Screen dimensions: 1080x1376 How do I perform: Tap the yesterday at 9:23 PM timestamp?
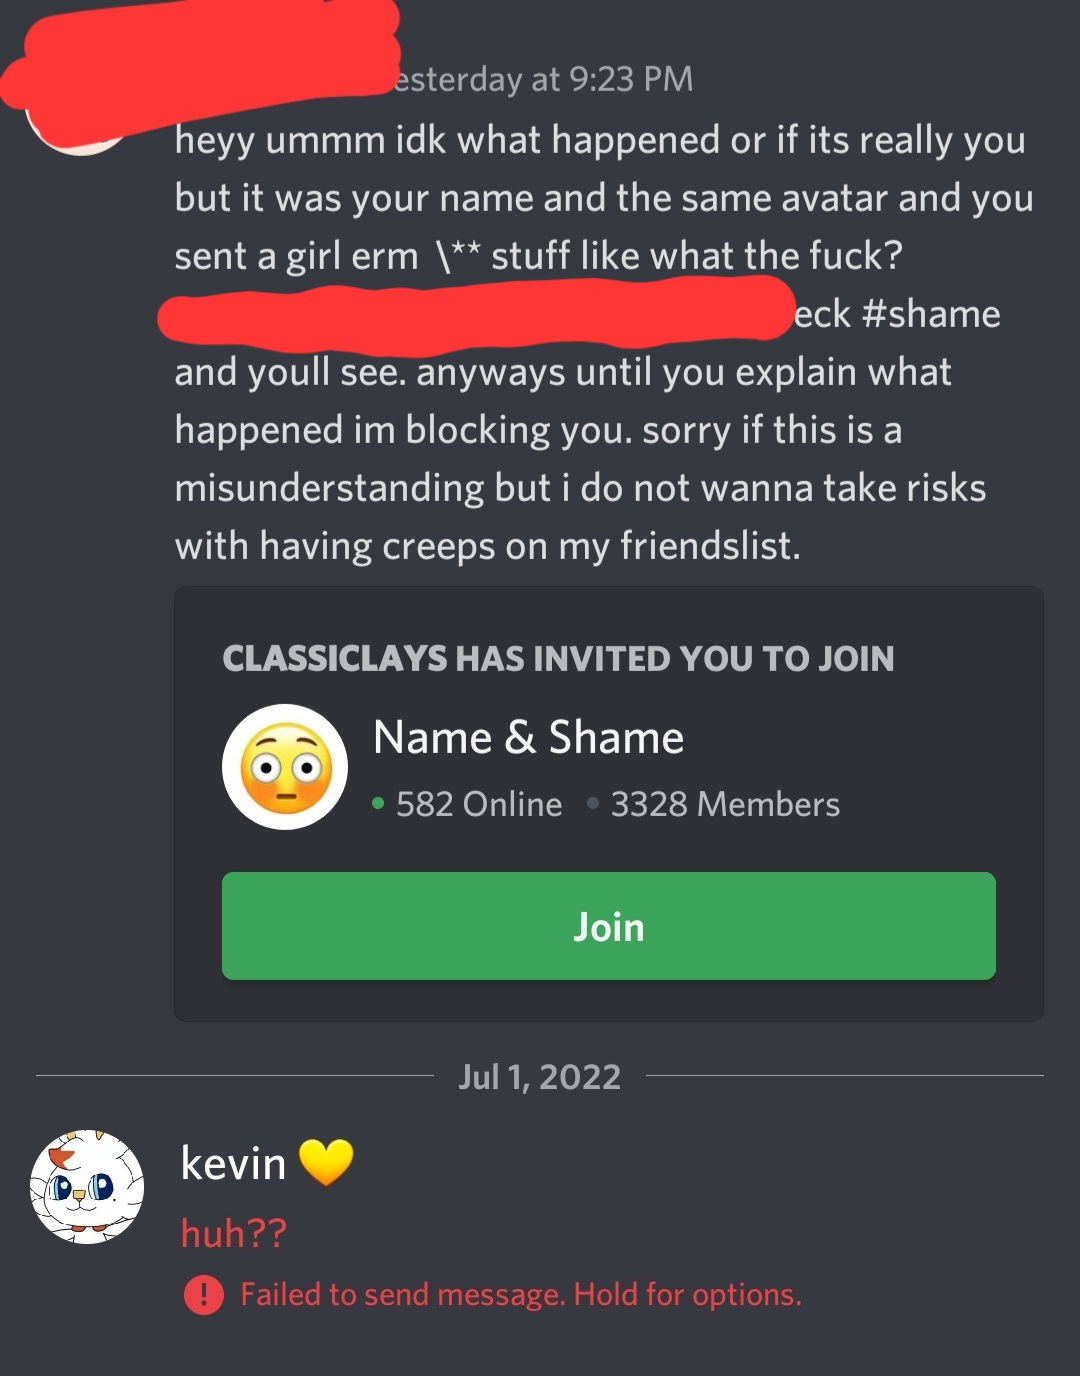click(x=543, y=79)
